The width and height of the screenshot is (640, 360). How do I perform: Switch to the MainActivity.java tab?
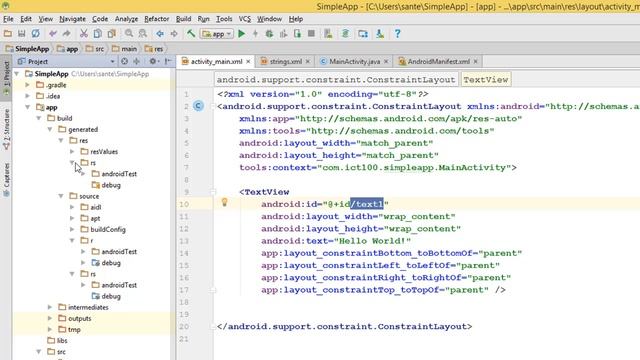click(x=354, y=62)
